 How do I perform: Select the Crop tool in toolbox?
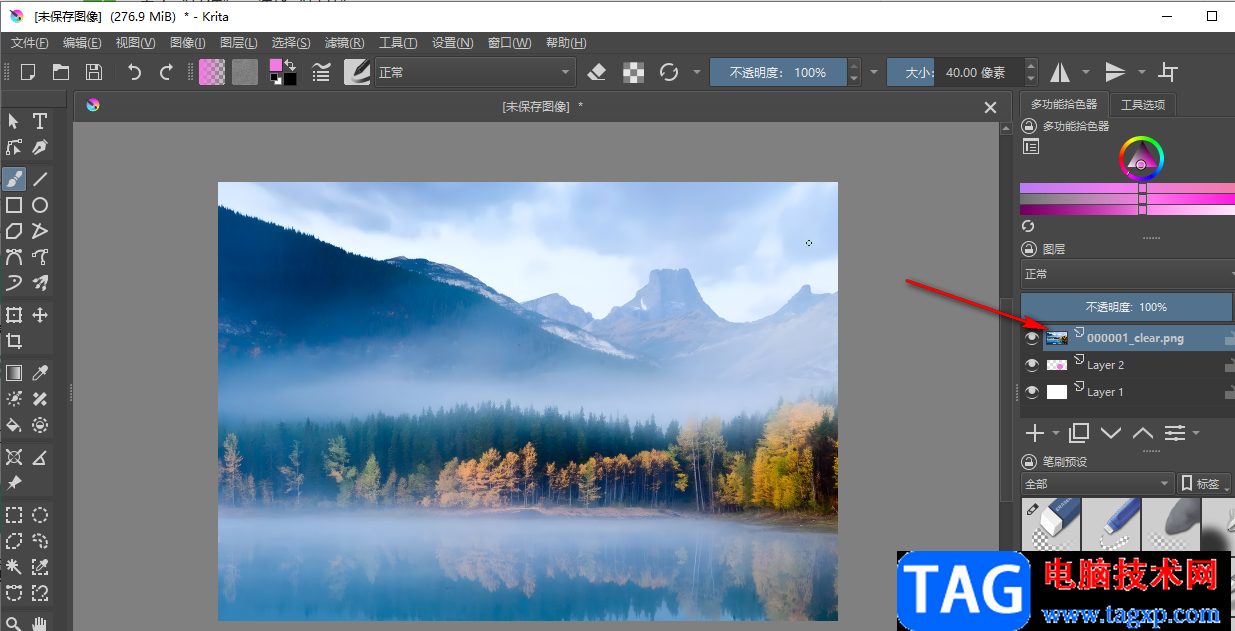[x=14, y=341]
